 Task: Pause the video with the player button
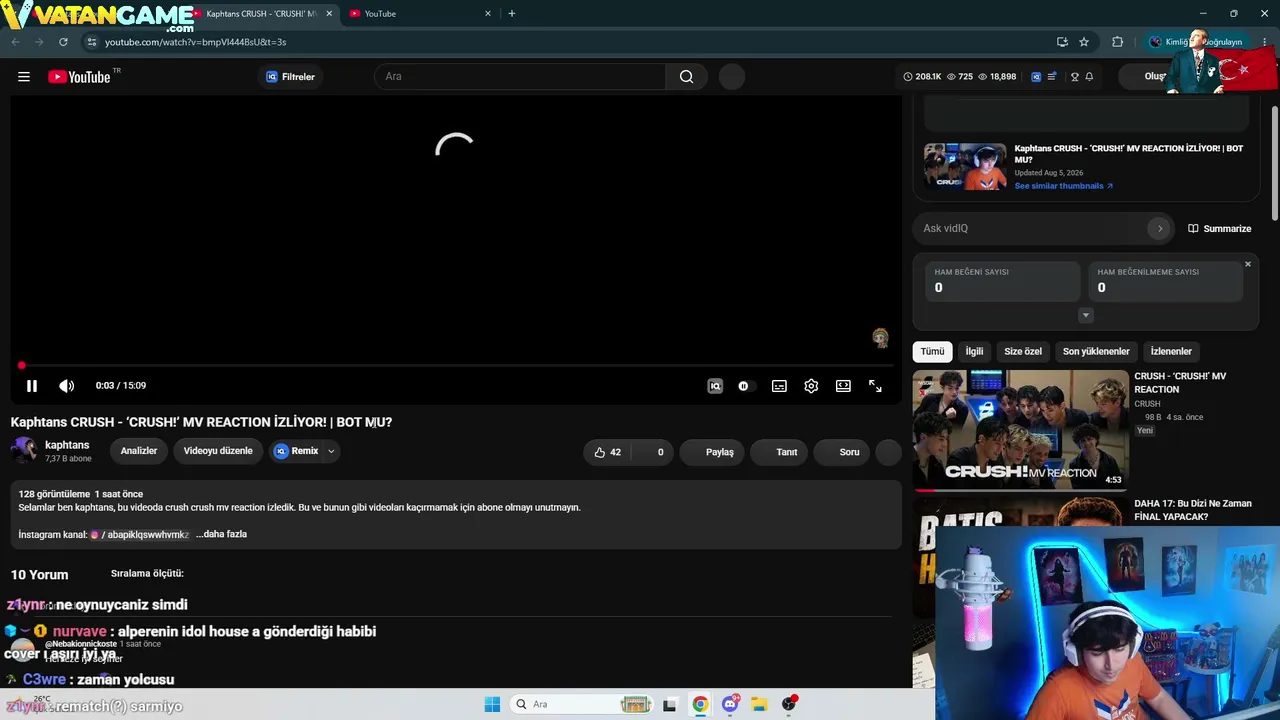pos(32,386)
